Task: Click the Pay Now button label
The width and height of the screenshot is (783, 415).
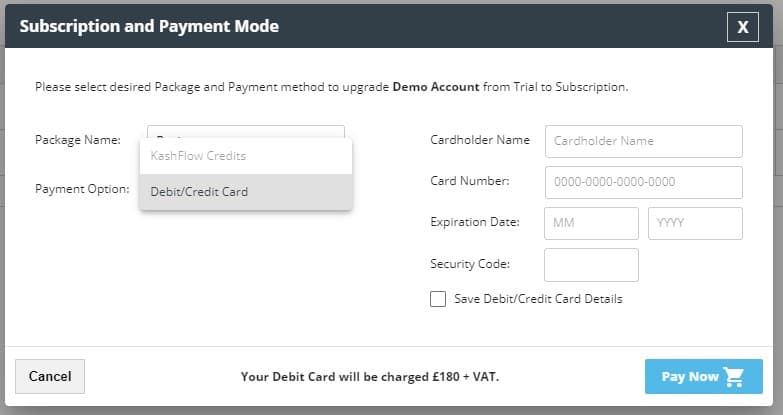Action: point(690,377)
